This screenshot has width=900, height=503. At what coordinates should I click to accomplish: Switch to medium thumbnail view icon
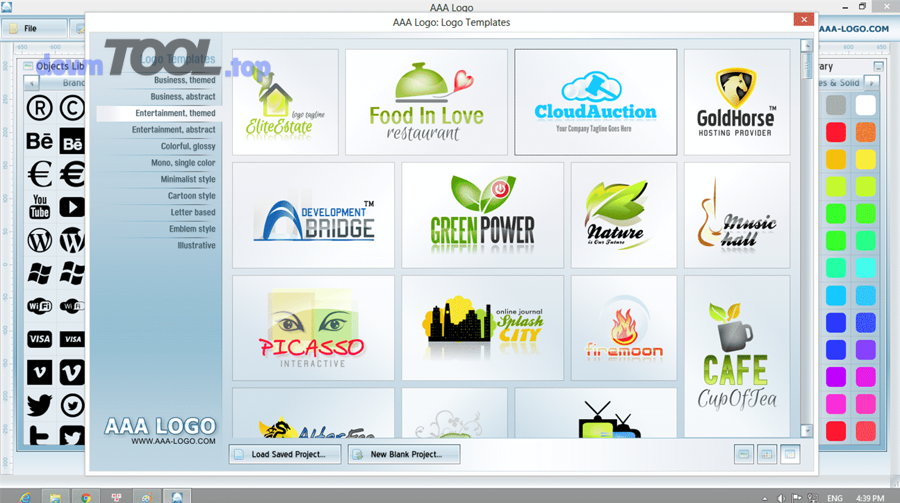(767, 454)
